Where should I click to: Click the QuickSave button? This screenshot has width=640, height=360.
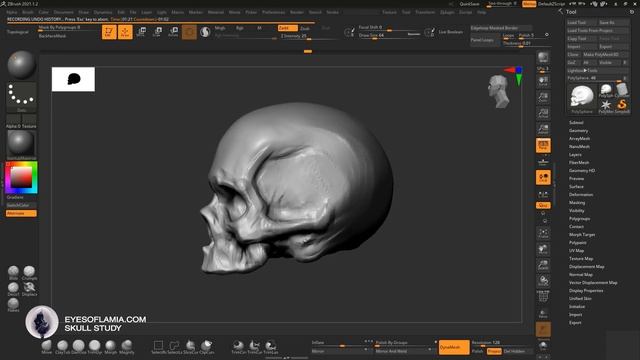(x=469, y=4)
